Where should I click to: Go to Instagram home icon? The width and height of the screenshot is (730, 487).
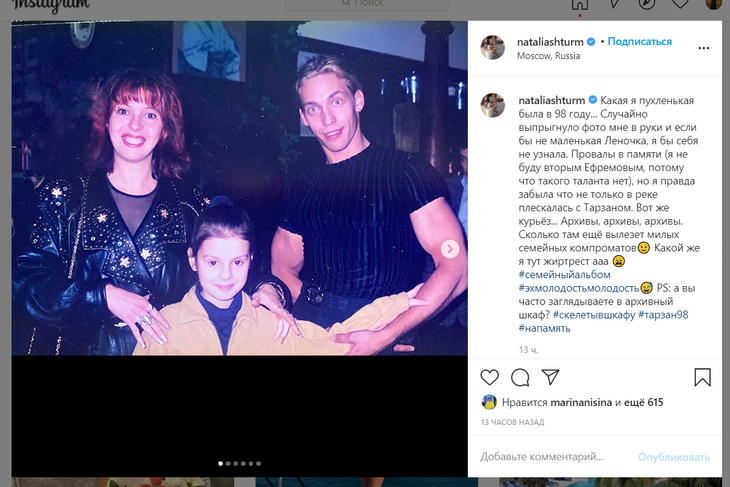pyautogui.click(x=580, y=4)
